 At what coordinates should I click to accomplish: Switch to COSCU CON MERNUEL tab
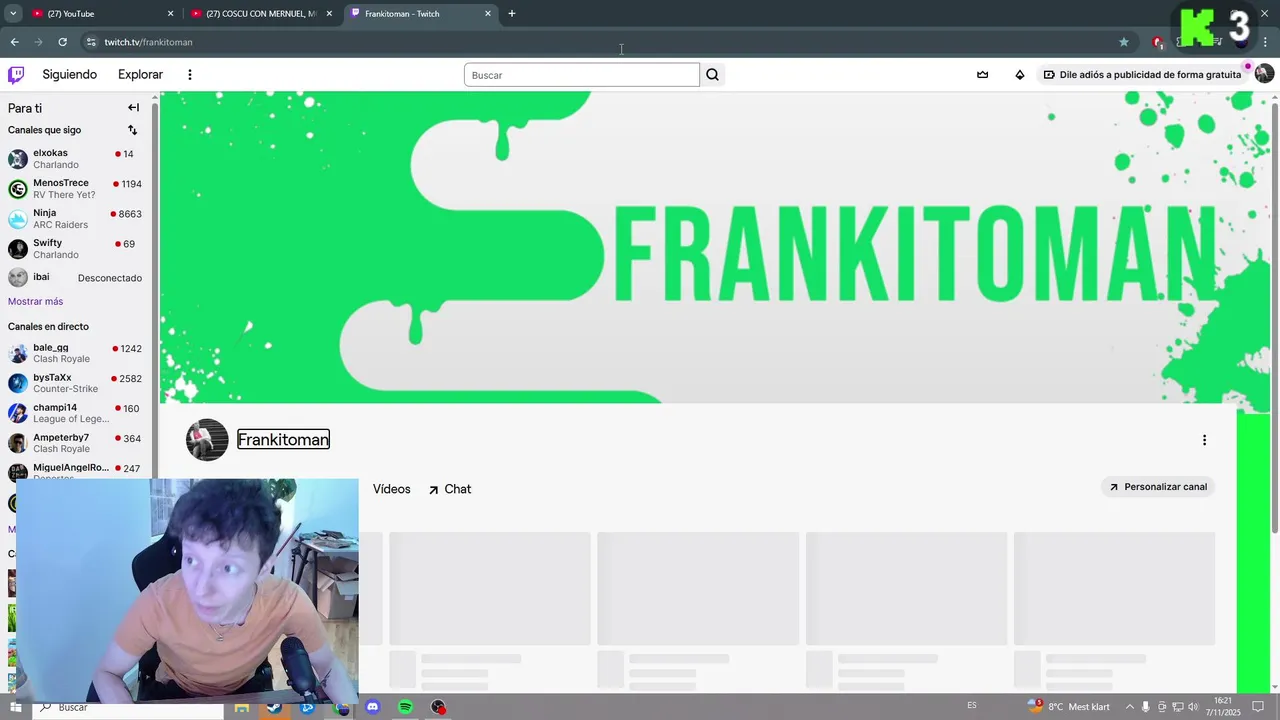262,13
